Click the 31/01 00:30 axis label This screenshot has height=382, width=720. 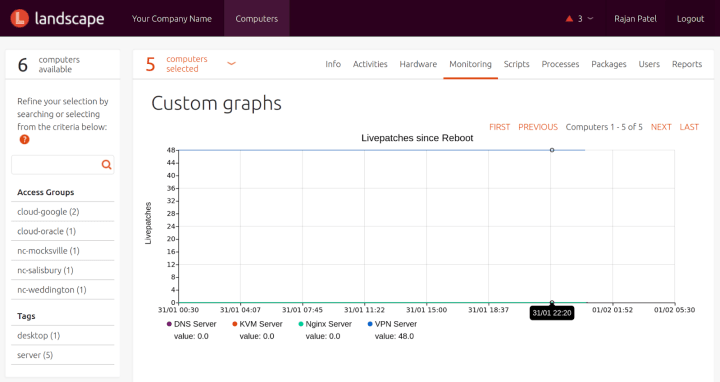[x=178, y=310]
